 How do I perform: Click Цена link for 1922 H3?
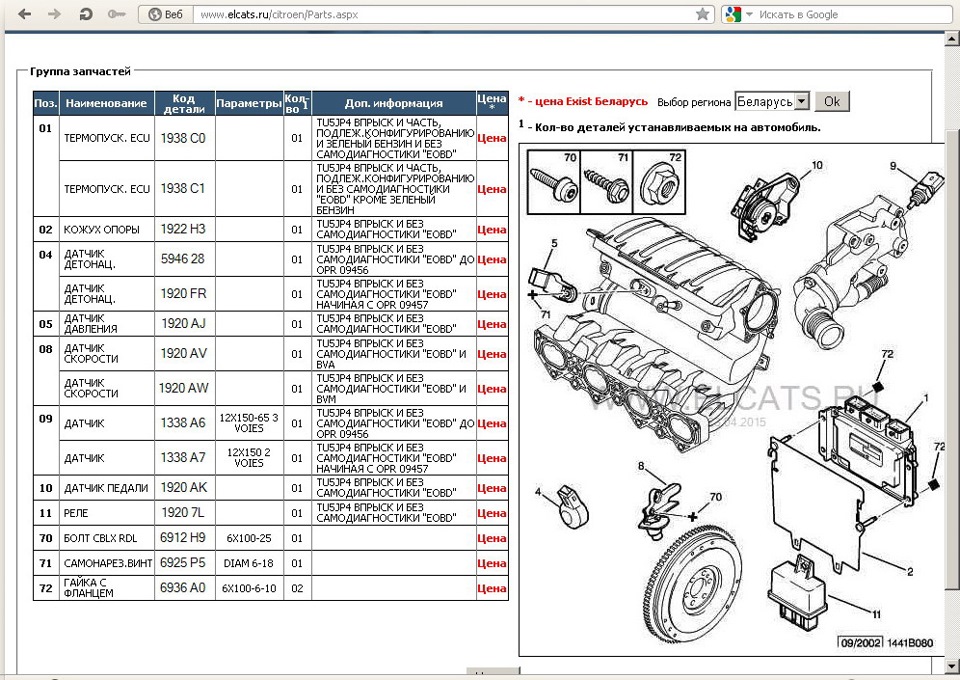pos(492,230)
